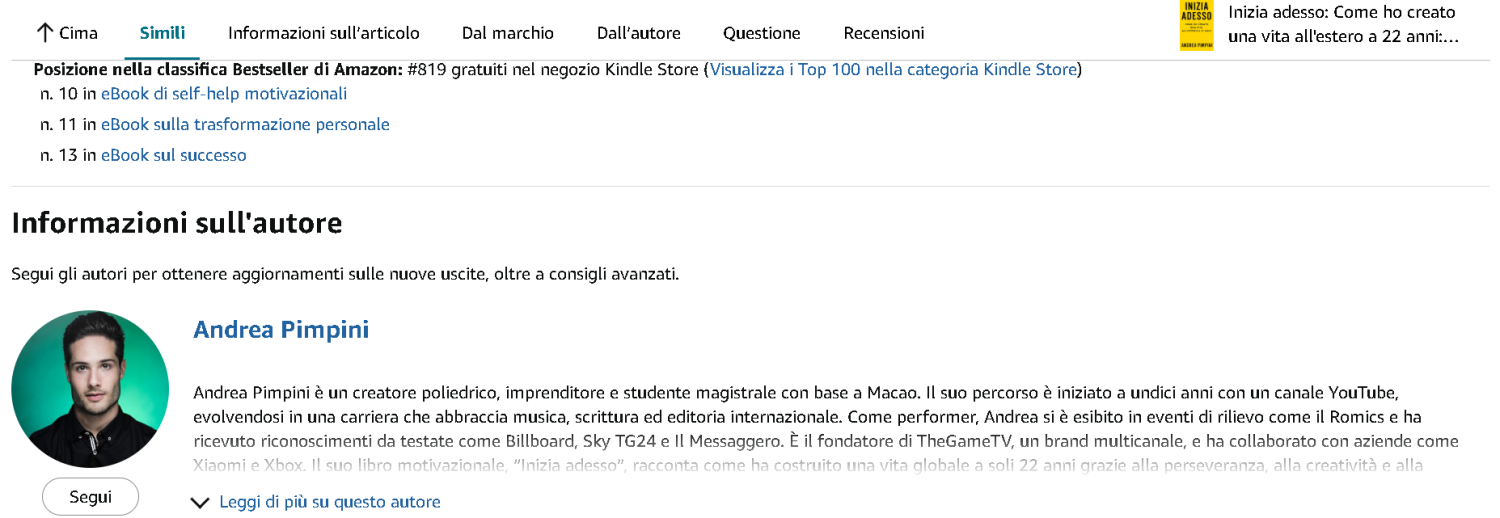Viewport: 1500px width, 518px height.
Task: Click the yellow Inizia Adesso book cover thumbnail
Action: [x=1196, y=25]
